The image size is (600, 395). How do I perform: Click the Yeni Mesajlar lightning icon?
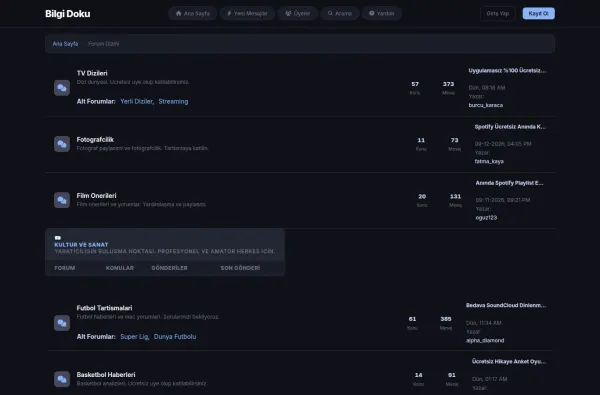229,13
